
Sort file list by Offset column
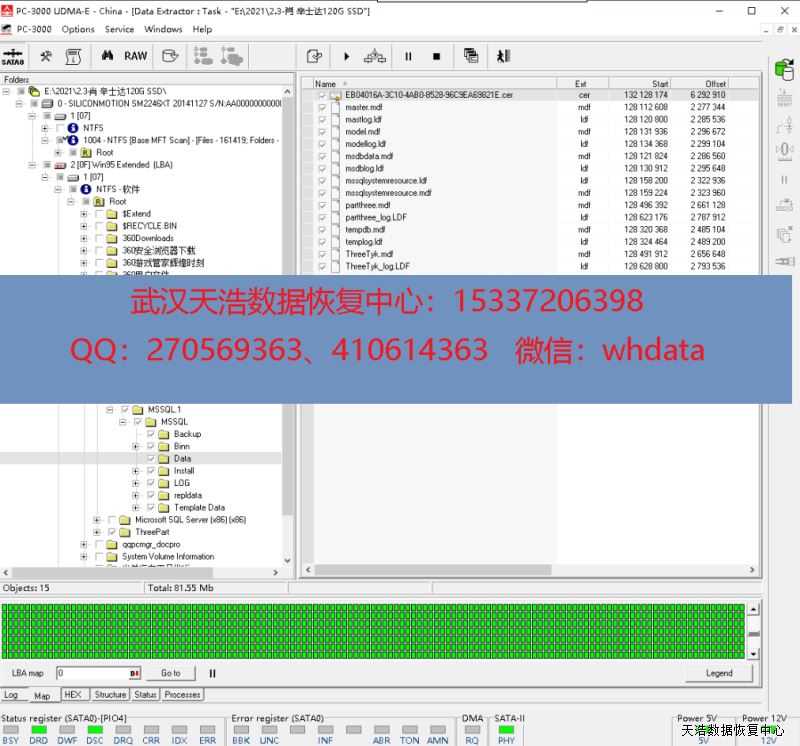click(699, 83)
